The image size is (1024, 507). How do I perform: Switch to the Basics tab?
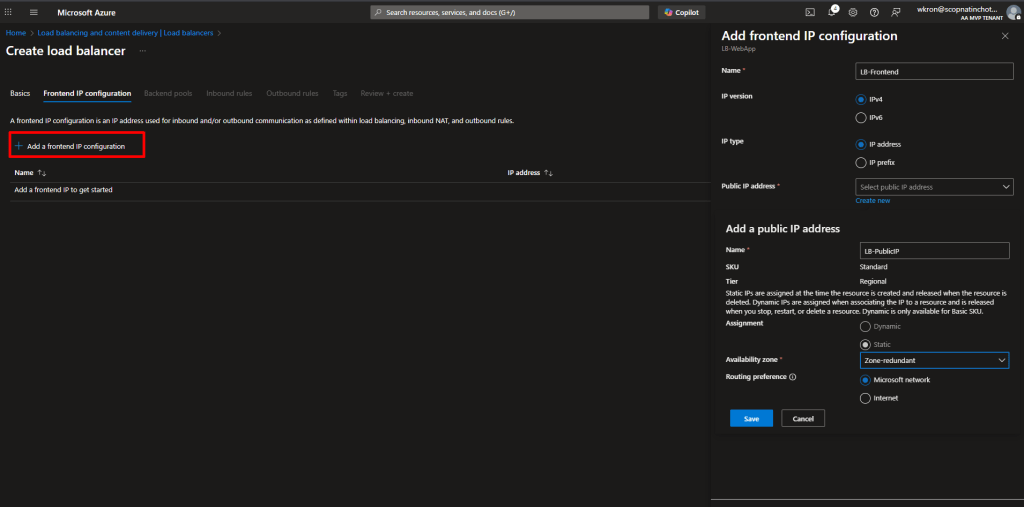[20, 93]
